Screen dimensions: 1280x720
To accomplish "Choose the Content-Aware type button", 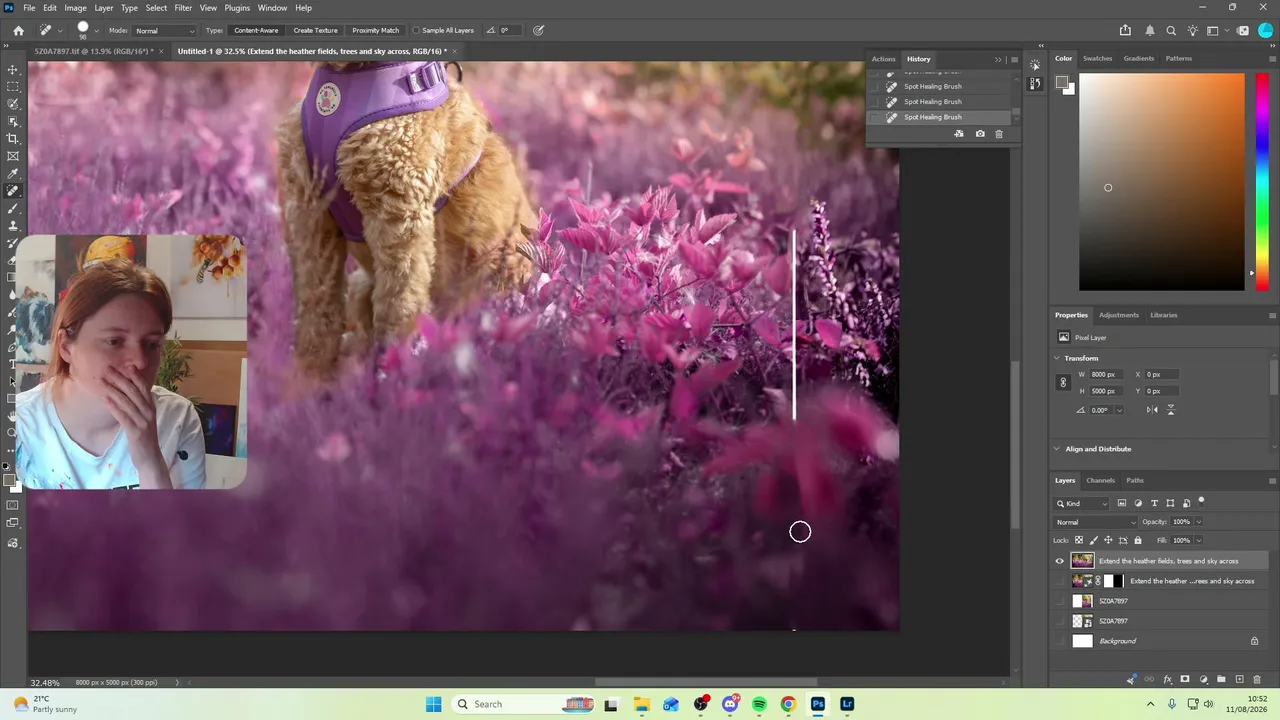I will point(256,30).
